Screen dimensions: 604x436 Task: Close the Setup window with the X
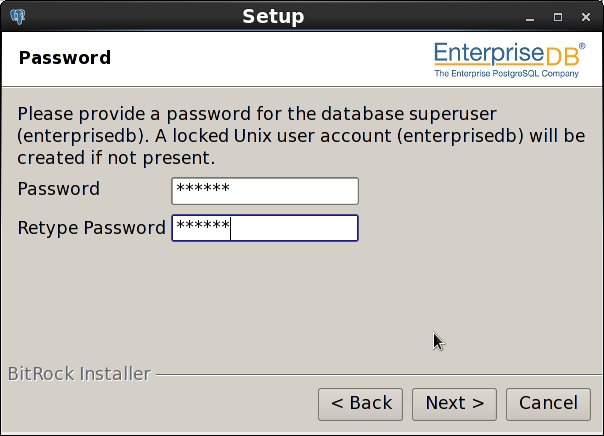point(586,17)
